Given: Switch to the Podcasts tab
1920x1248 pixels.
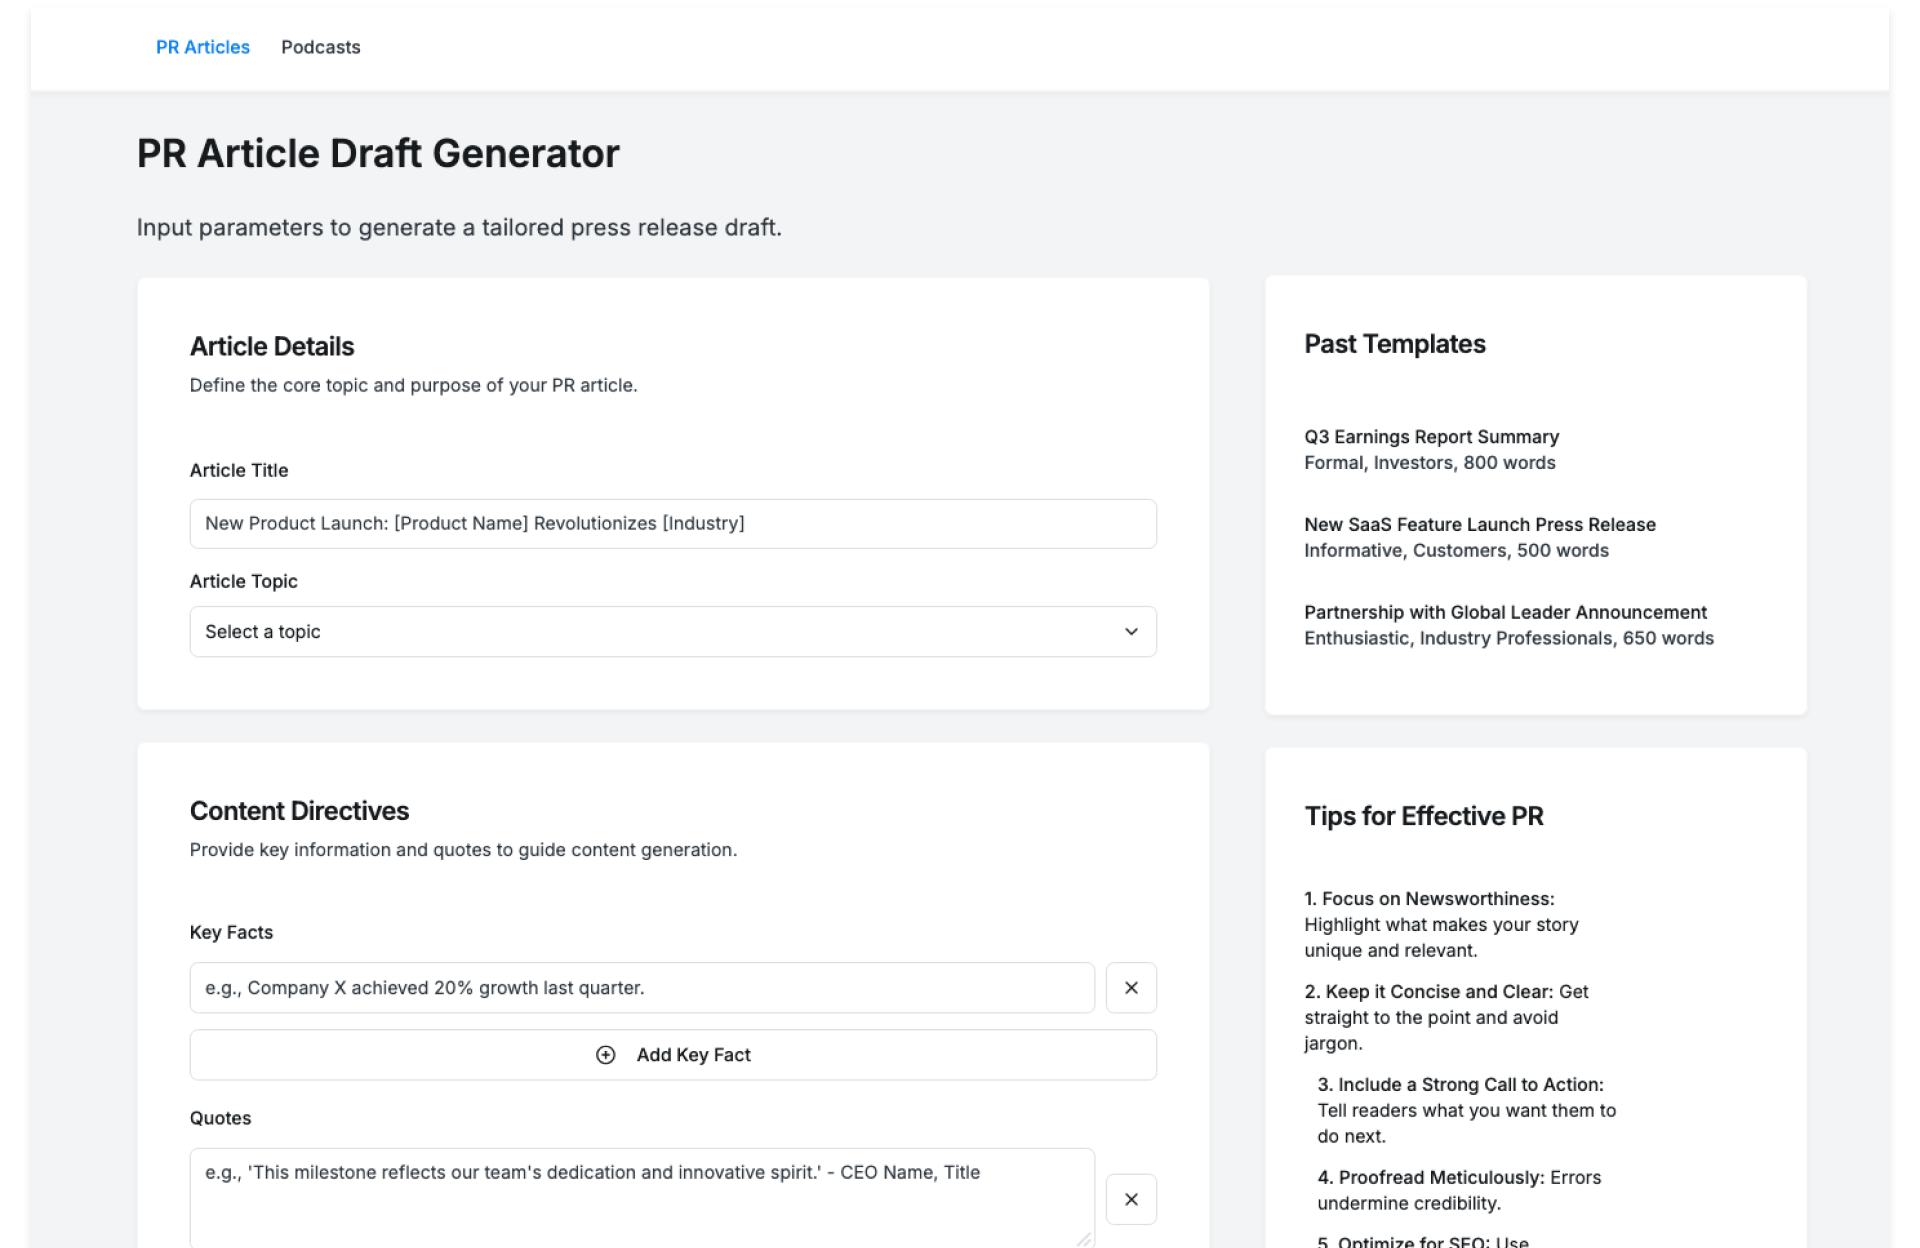Looking at the screenshot, I should point(320,47).
